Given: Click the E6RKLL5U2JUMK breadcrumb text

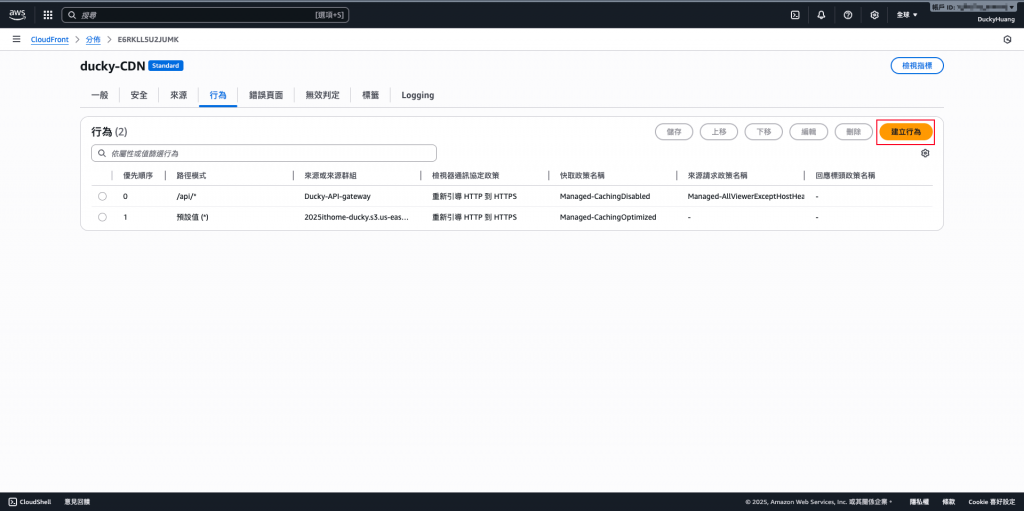Looking at the screenshot, I should 148,39.
